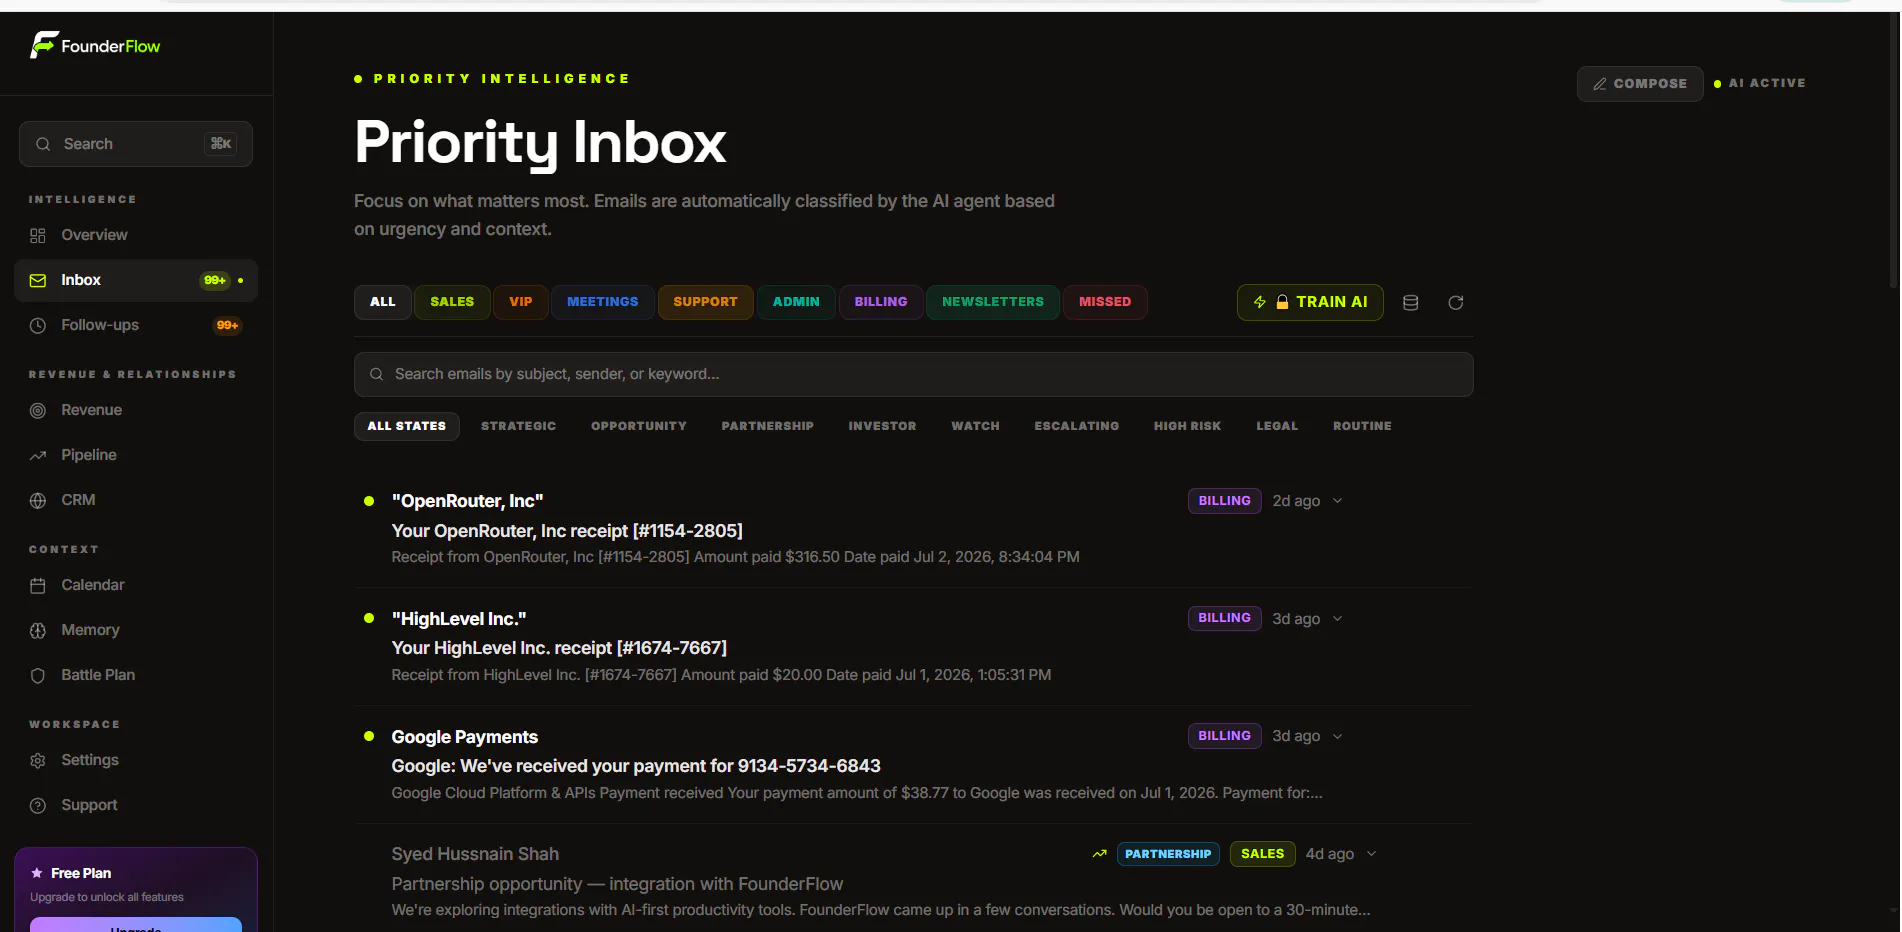Viewport: 1902px width, 932px height.
Task: Click the TRAIN AI button
Action: 1310,302
